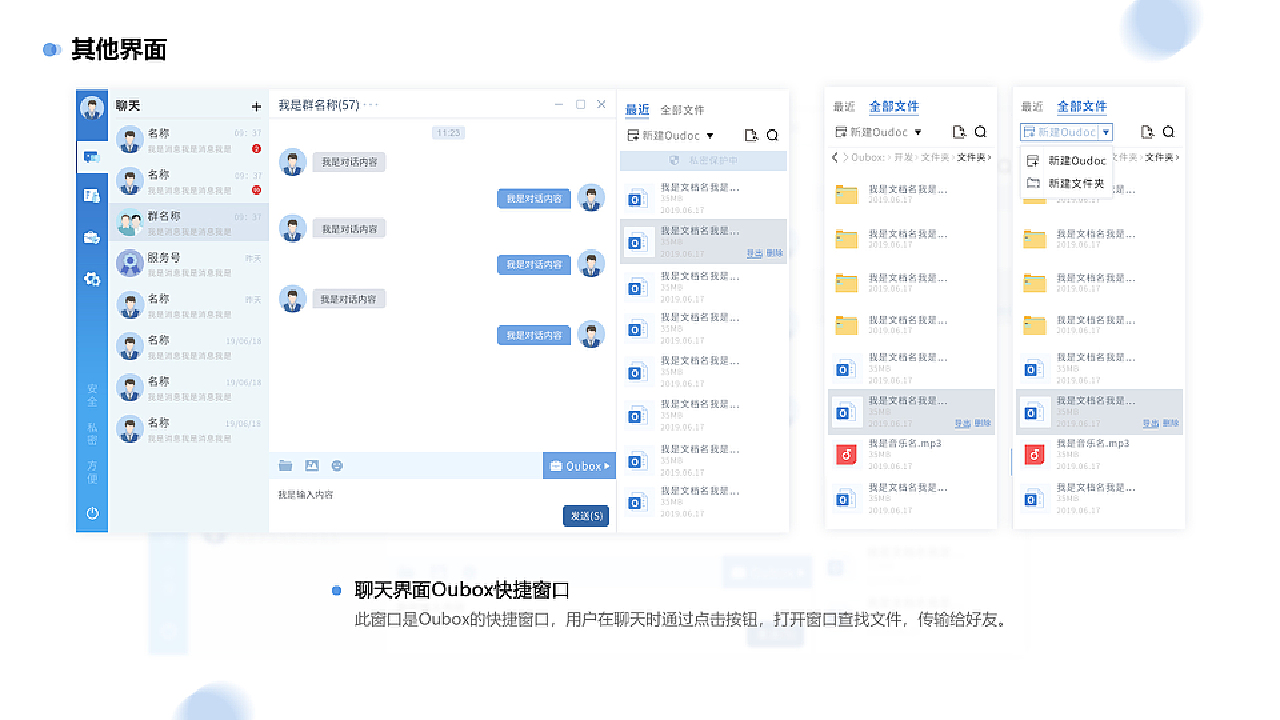Click 删除 link in middle file panel
Screen dimensions: 1280x720
tap(983, 423)
